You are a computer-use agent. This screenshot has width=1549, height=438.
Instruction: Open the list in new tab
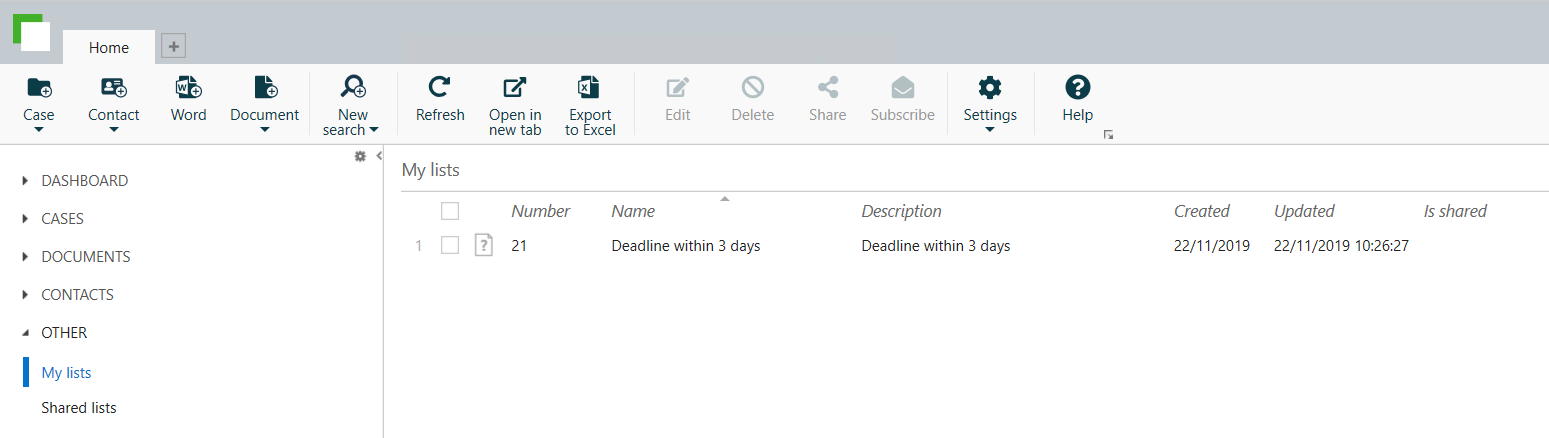tap(515, 88)
